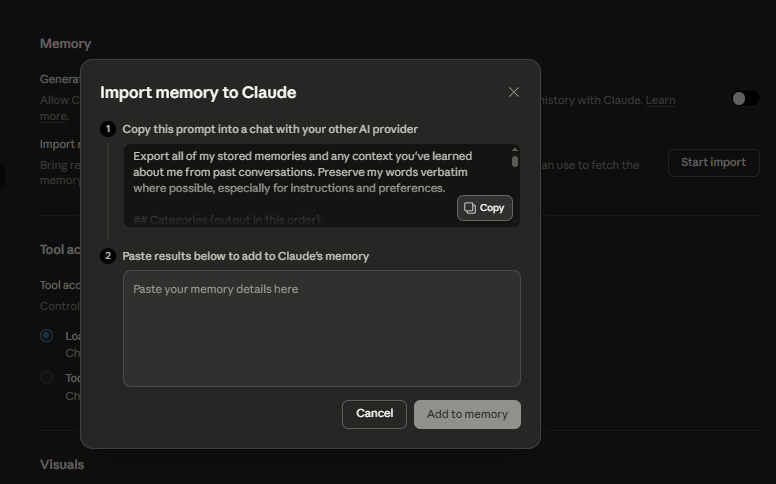Click the step 1 number badge
The width and height of the screenshot is (776, 484).
(x=108, y=129)
